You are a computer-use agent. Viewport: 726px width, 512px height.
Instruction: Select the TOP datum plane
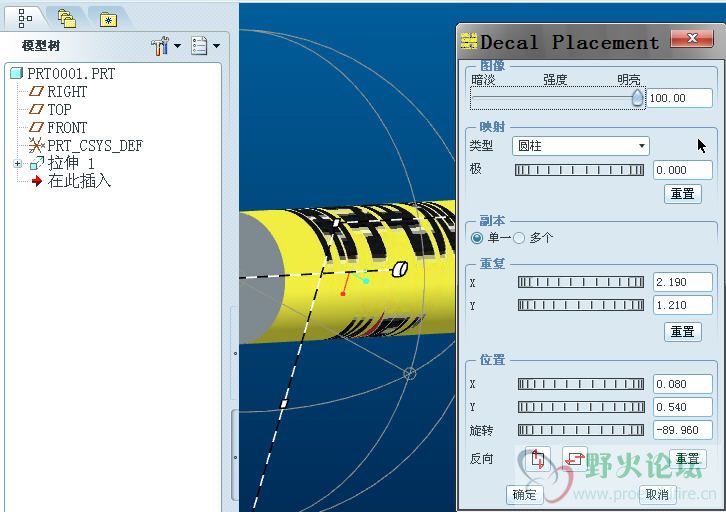tap(59, 110)
